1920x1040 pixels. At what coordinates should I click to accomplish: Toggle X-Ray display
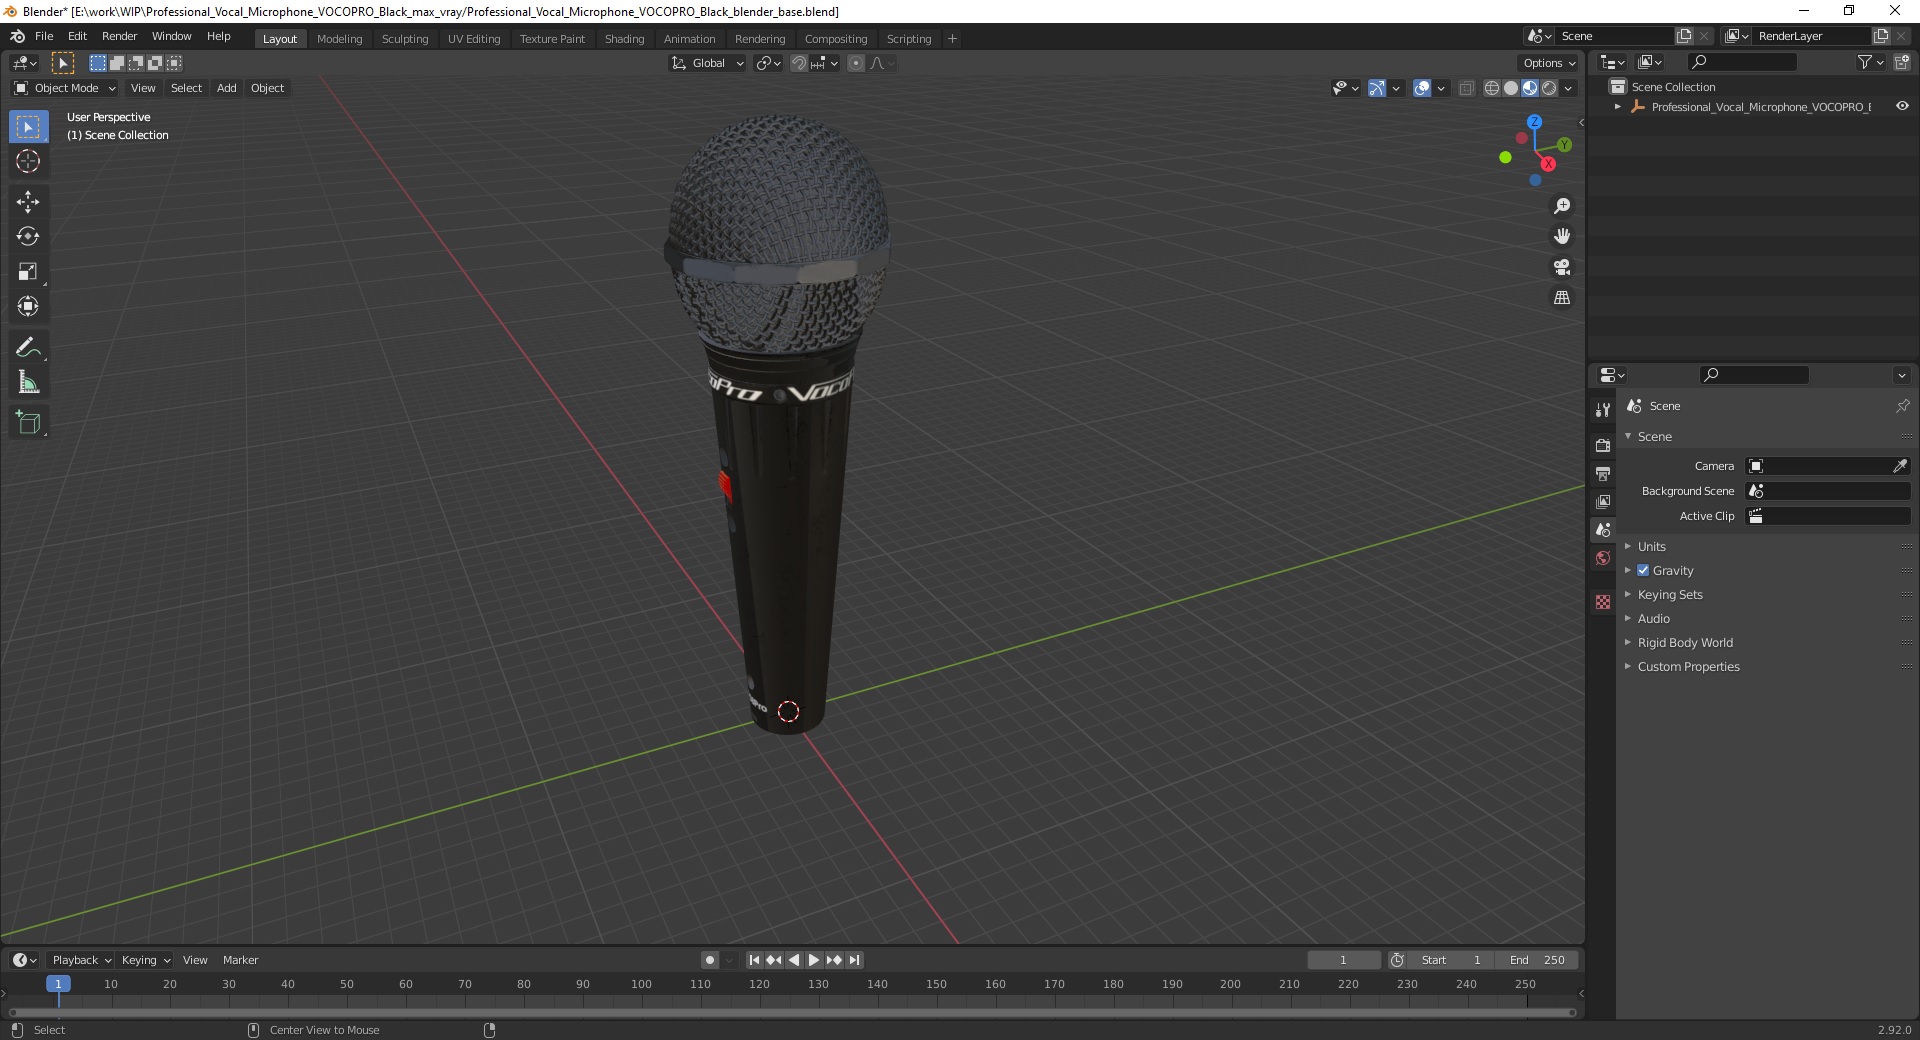point(1467,88)
